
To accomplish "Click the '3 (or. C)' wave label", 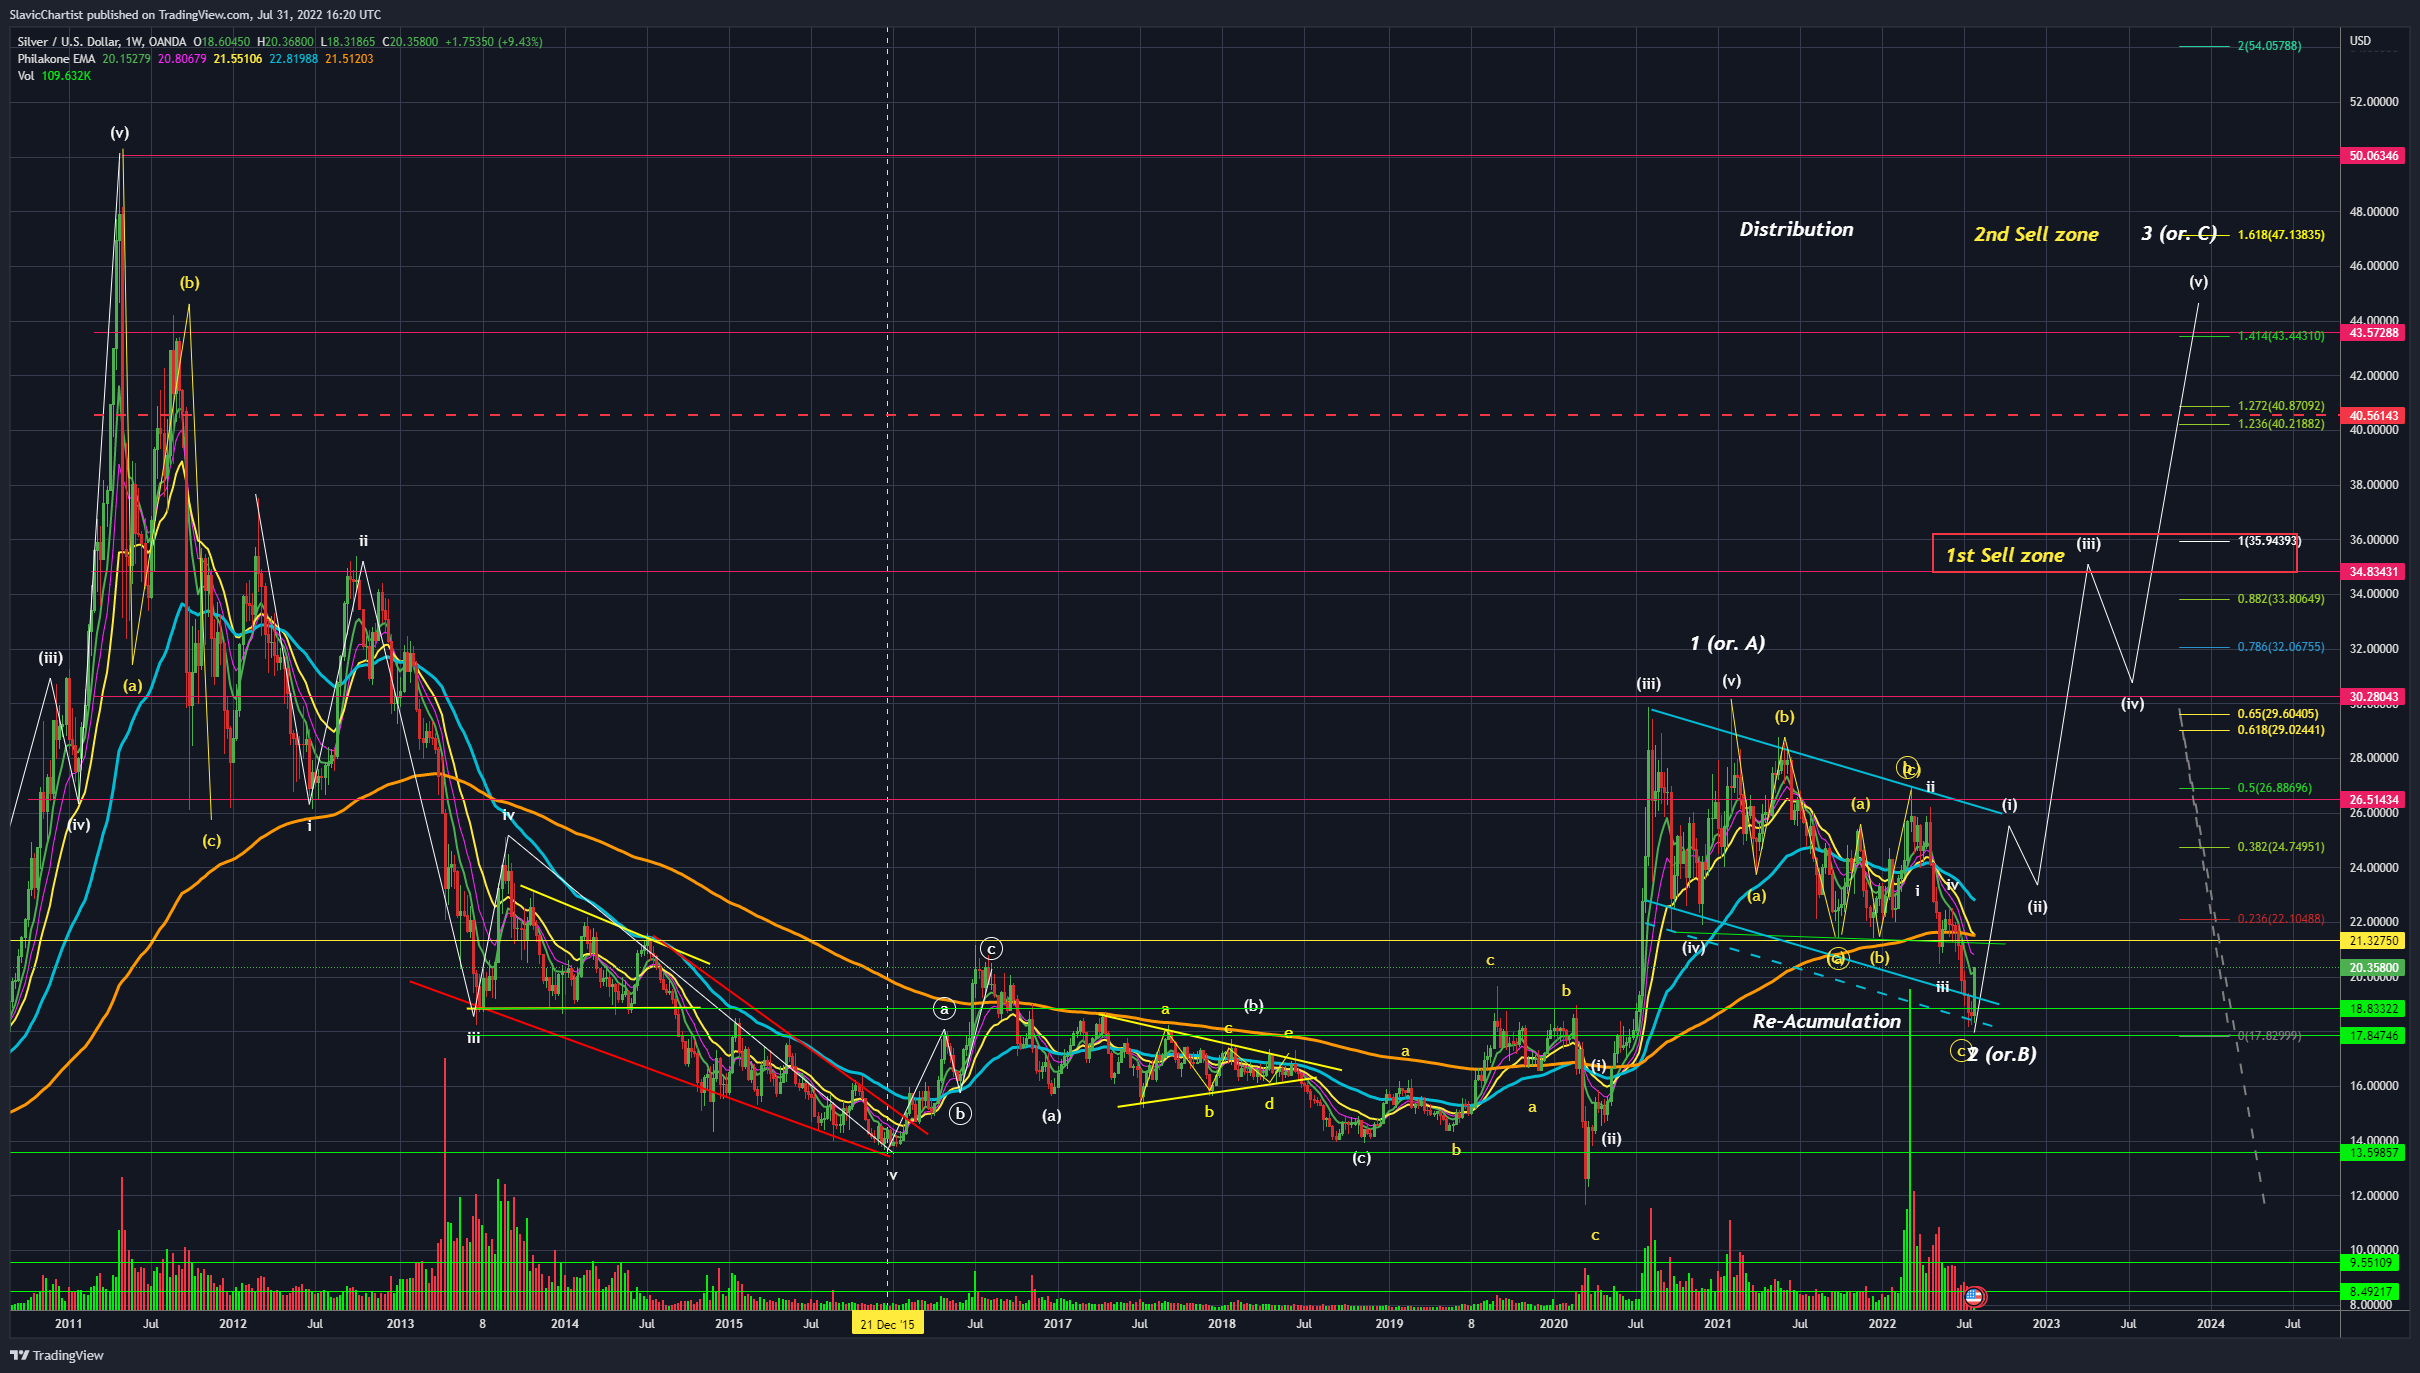I will click(x=2178, y=233).
